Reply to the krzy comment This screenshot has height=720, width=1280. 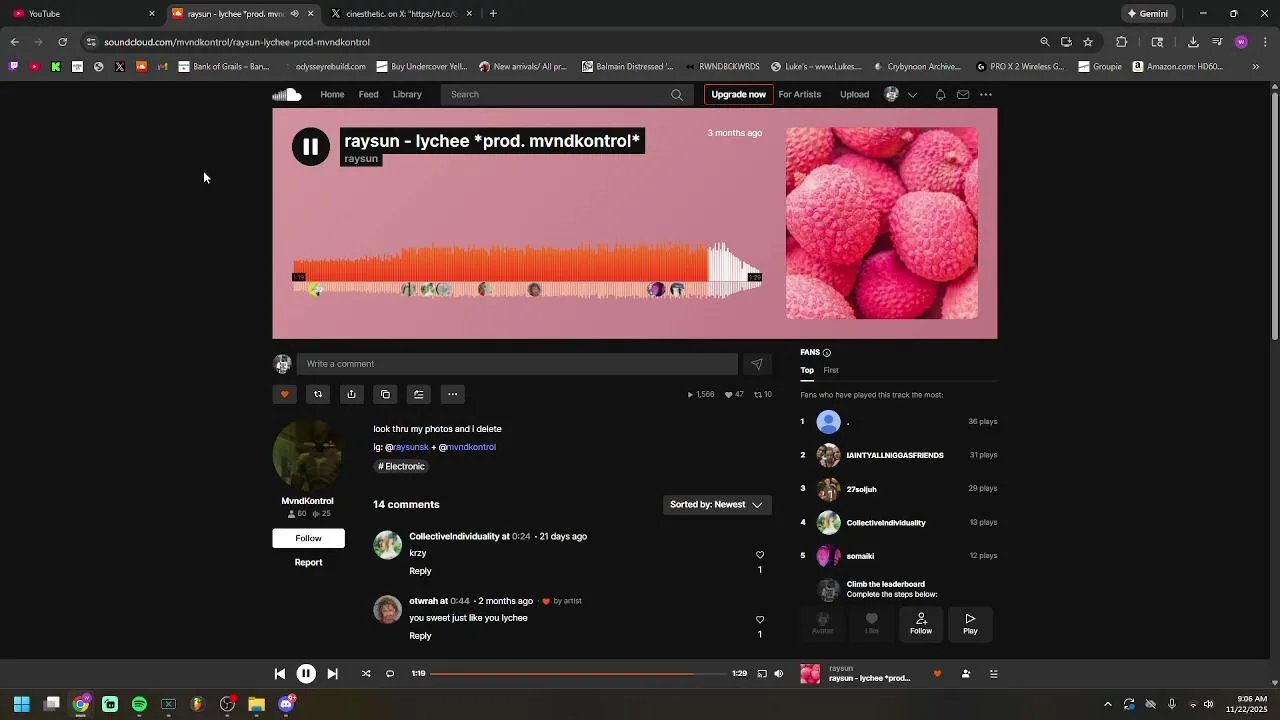(420, 571)
